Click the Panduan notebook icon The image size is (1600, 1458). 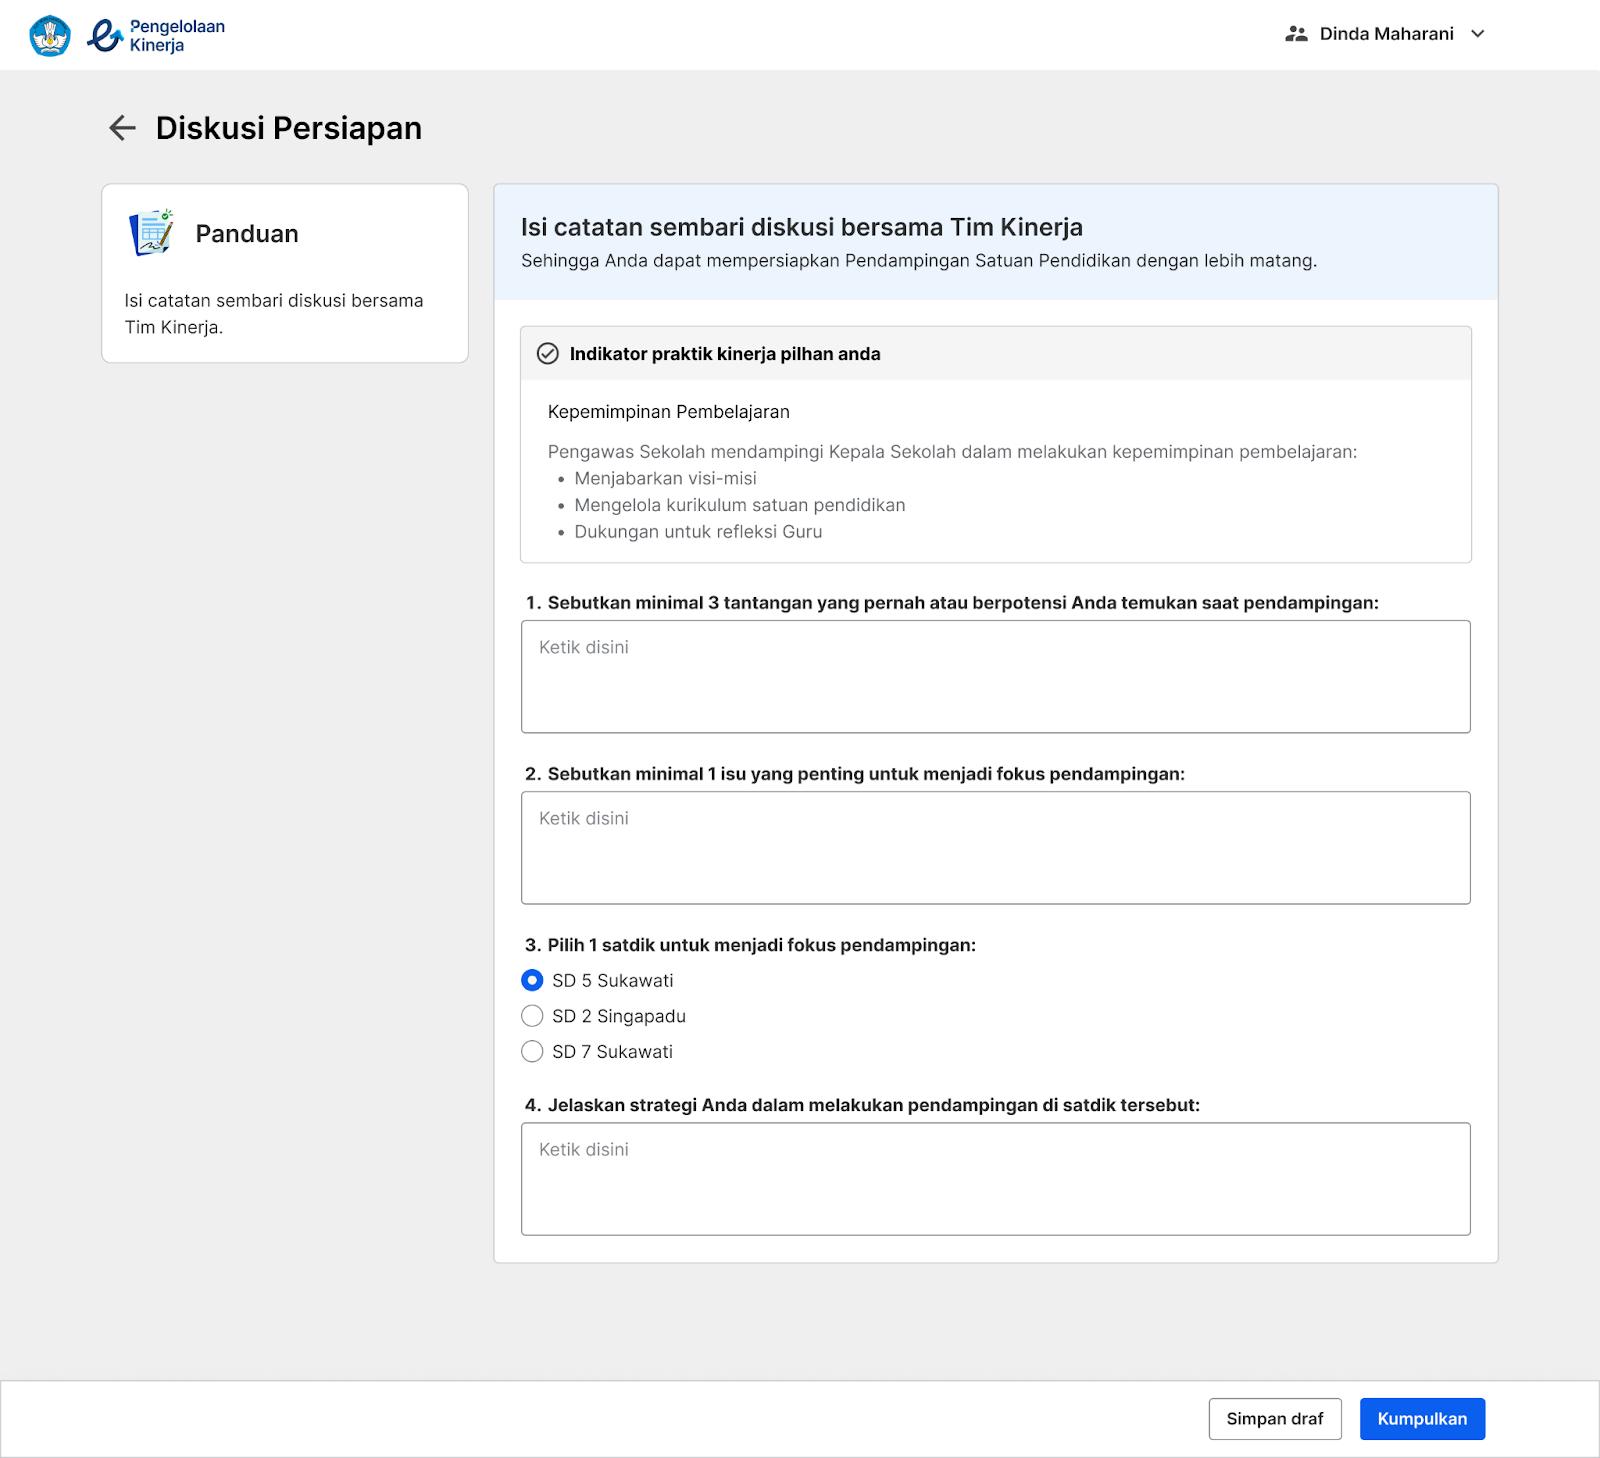(151, 233)
